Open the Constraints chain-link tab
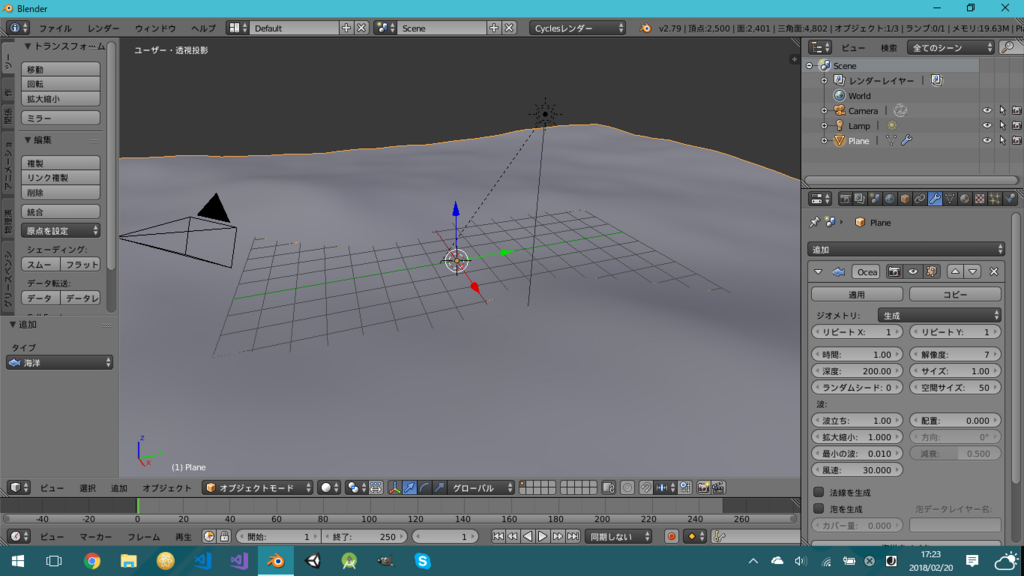The height and width of the screenshot is (576, 1024). pyautogui.click(x=920, y=199)
